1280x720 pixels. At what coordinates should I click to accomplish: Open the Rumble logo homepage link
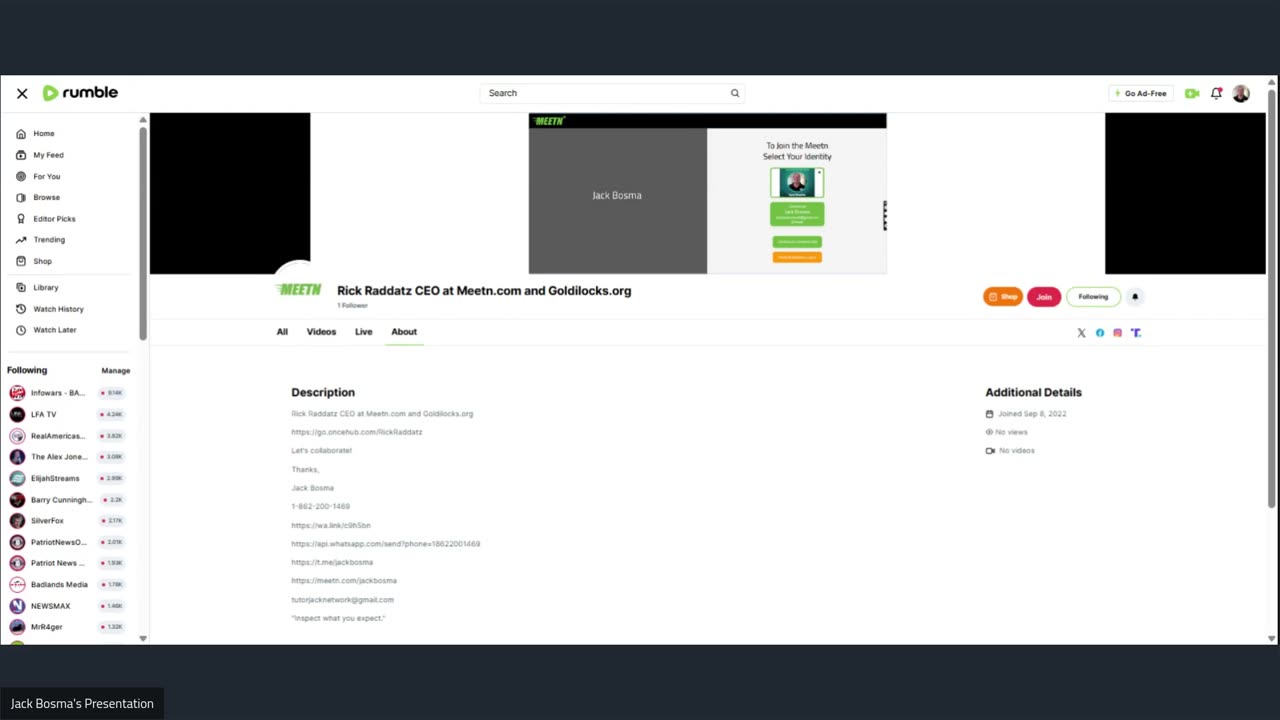click(80, 93)
